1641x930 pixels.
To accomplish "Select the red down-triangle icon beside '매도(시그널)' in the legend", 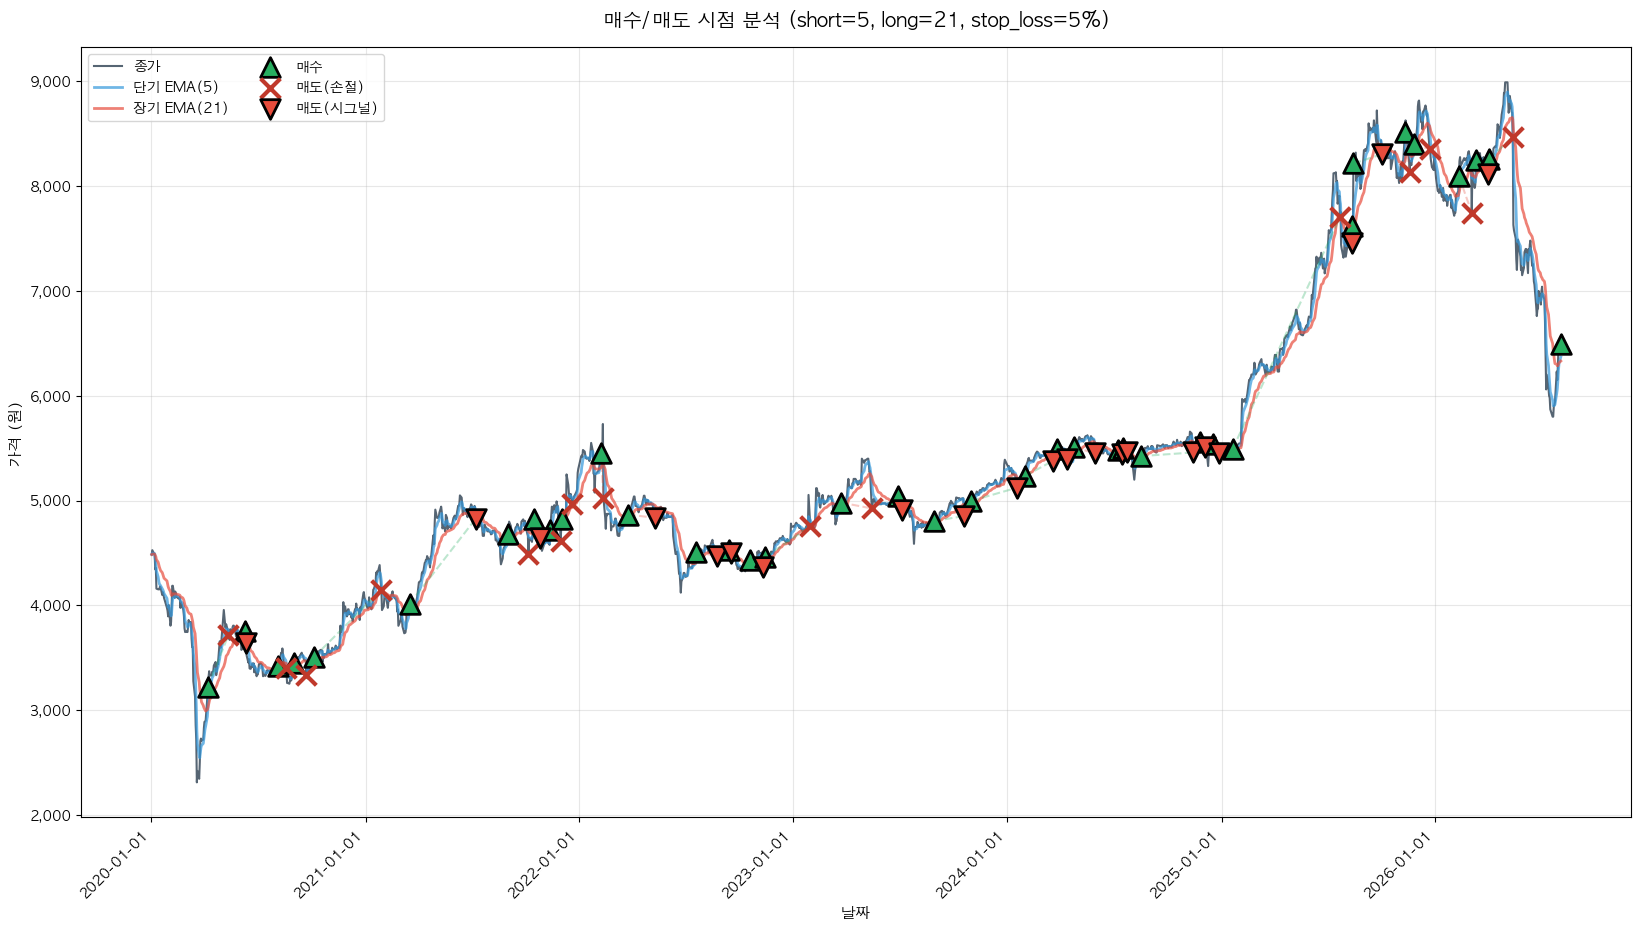I will pos(270,108).
